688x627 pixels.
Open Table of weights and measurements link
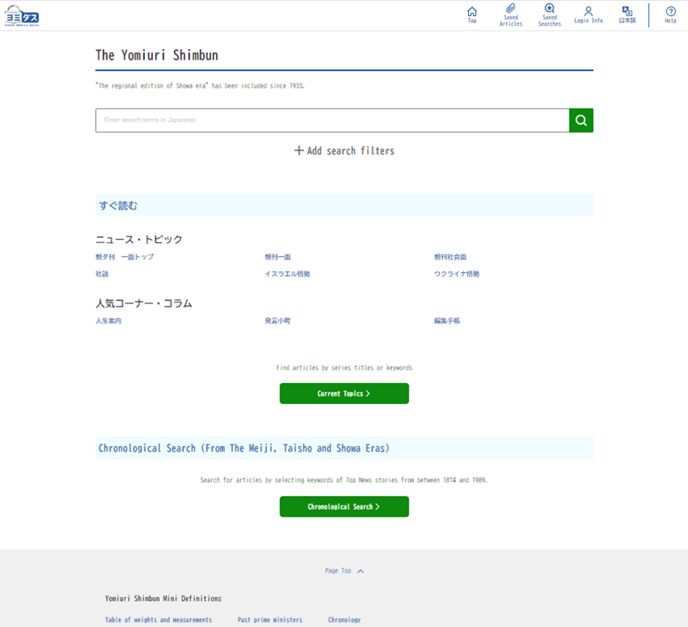pyautogui.click(x=158, y=620)
